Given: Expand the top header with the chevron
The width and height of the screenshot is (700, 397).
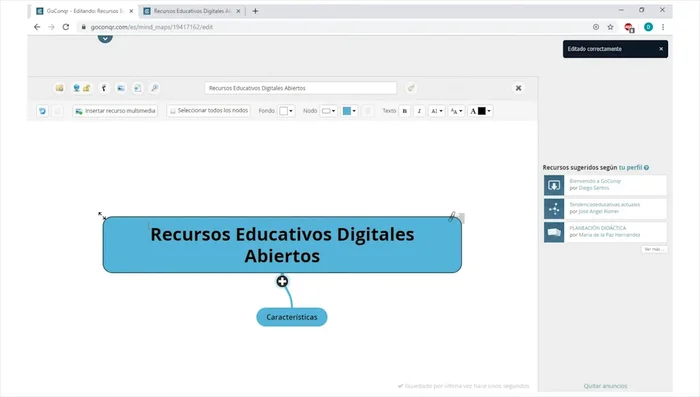Looking at the screenshot, I should [x=105, y=38].
